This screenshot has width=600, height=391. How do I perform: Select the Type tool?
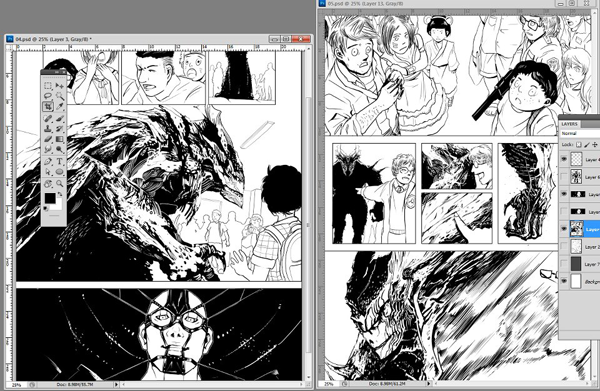coord(59,161)
